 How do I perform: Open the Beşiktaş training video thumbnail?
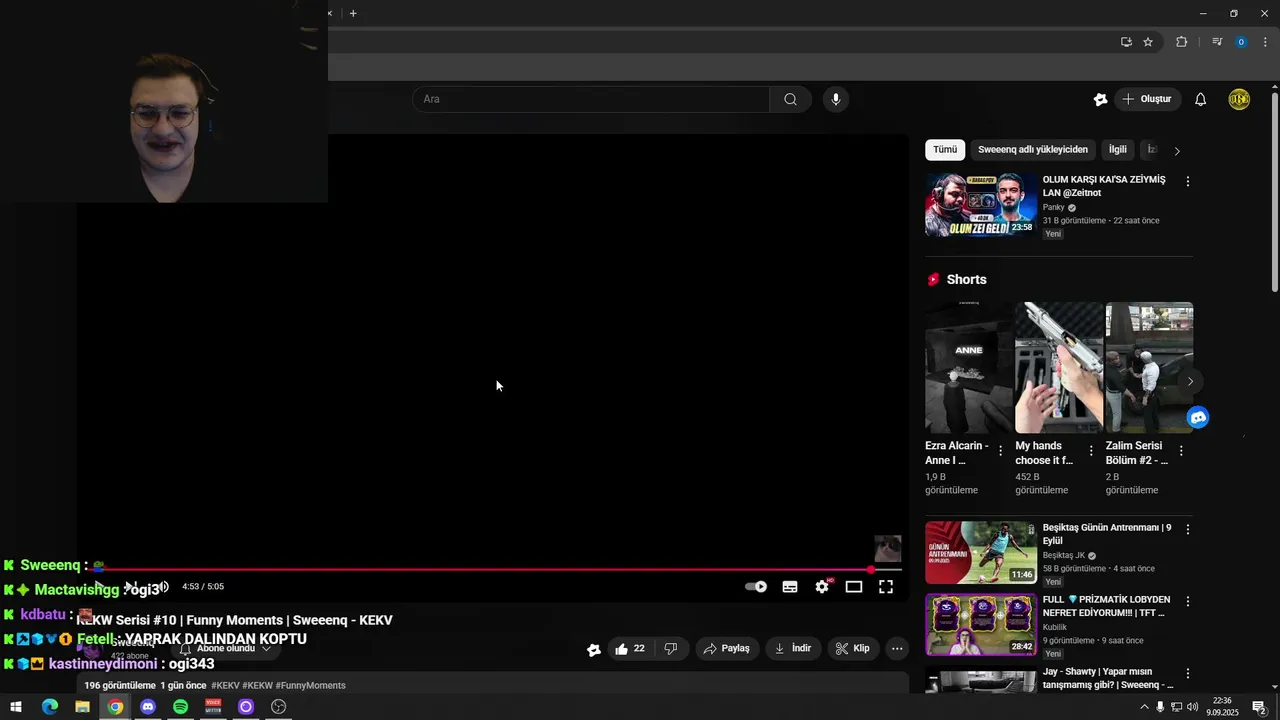coord(981,552)
